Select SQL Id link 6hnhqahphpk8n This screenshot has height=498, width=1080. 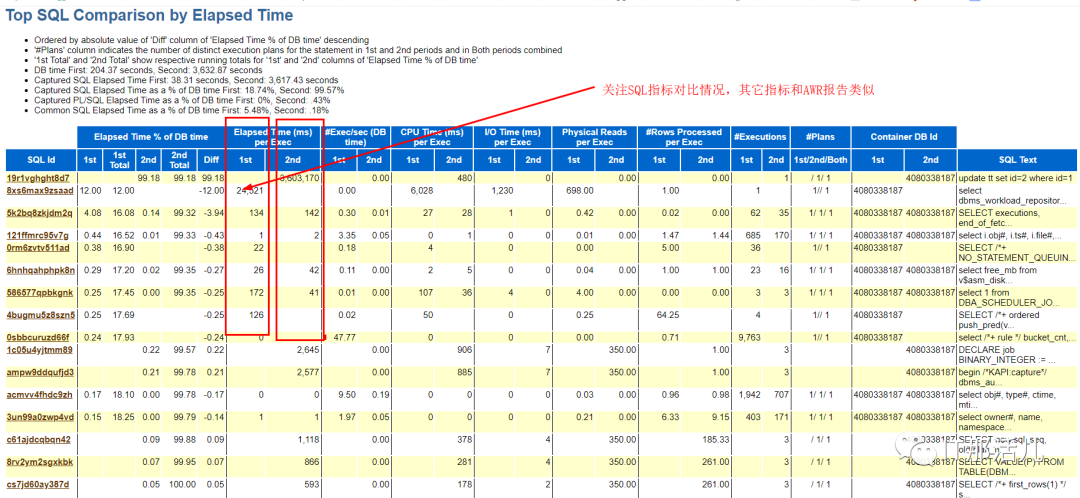[x=41, y=269]
